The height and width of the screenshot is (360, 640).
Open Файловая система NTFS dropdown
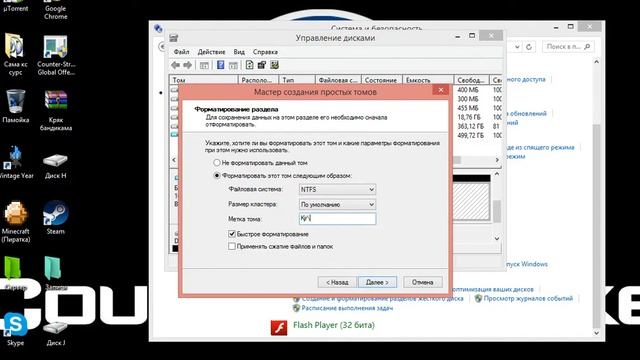[337, 189]
